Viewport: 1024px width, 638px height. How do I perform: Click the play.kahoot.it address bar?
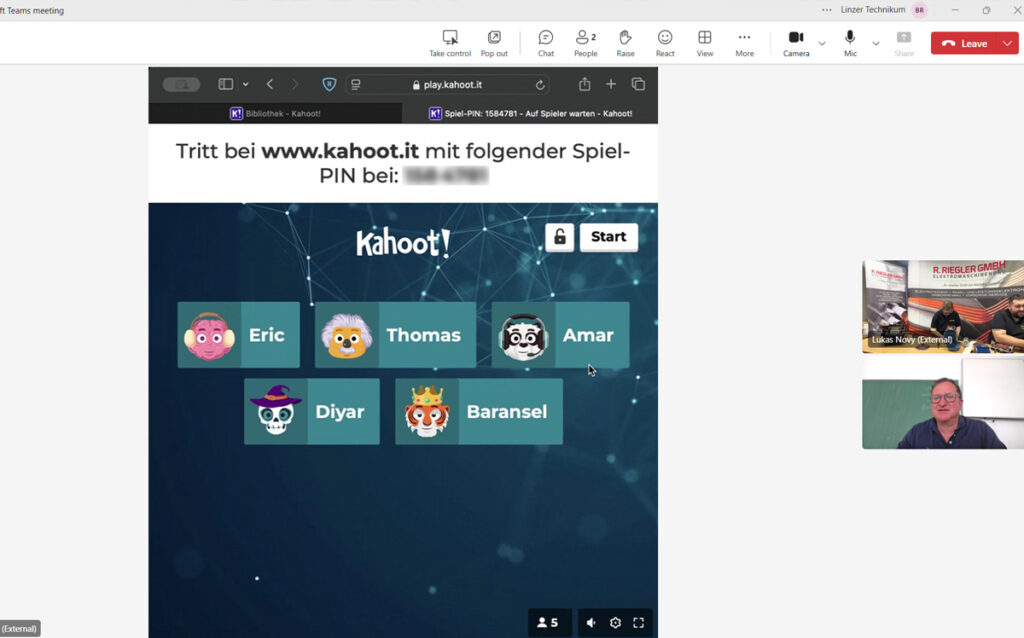(x=447, y=84)
